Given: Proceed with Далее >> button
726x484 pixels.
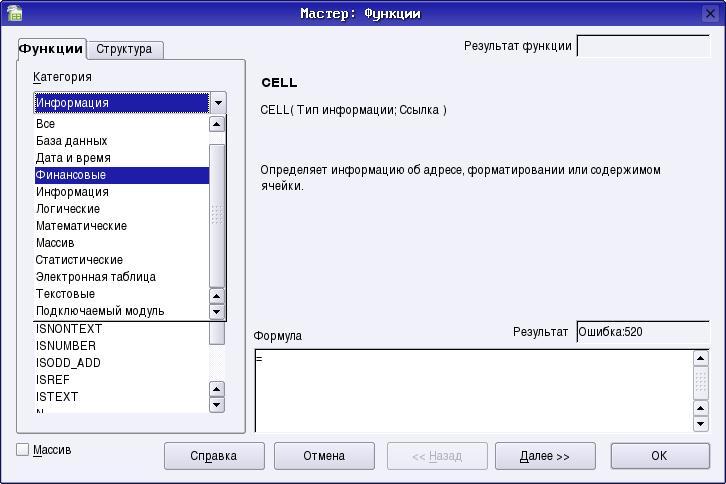Looking at the screenshot, I should 545,456.
